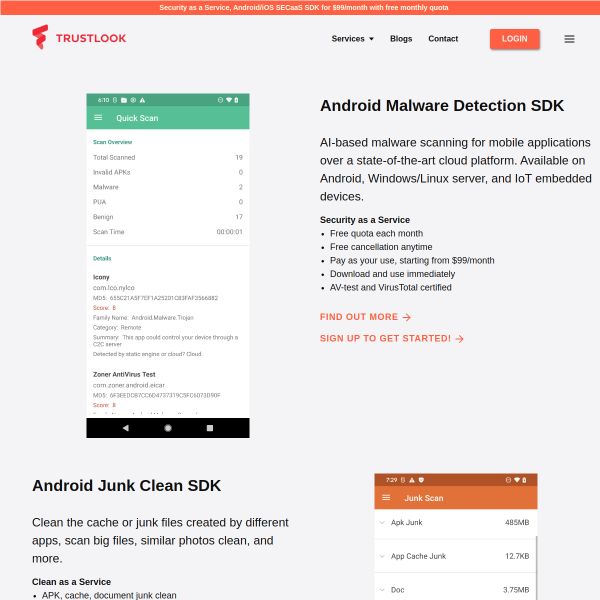Click the Android Junk Clean SDK heading
Image resolution: width=600 pixels, height=600 pixels.
tap(127, 485)
